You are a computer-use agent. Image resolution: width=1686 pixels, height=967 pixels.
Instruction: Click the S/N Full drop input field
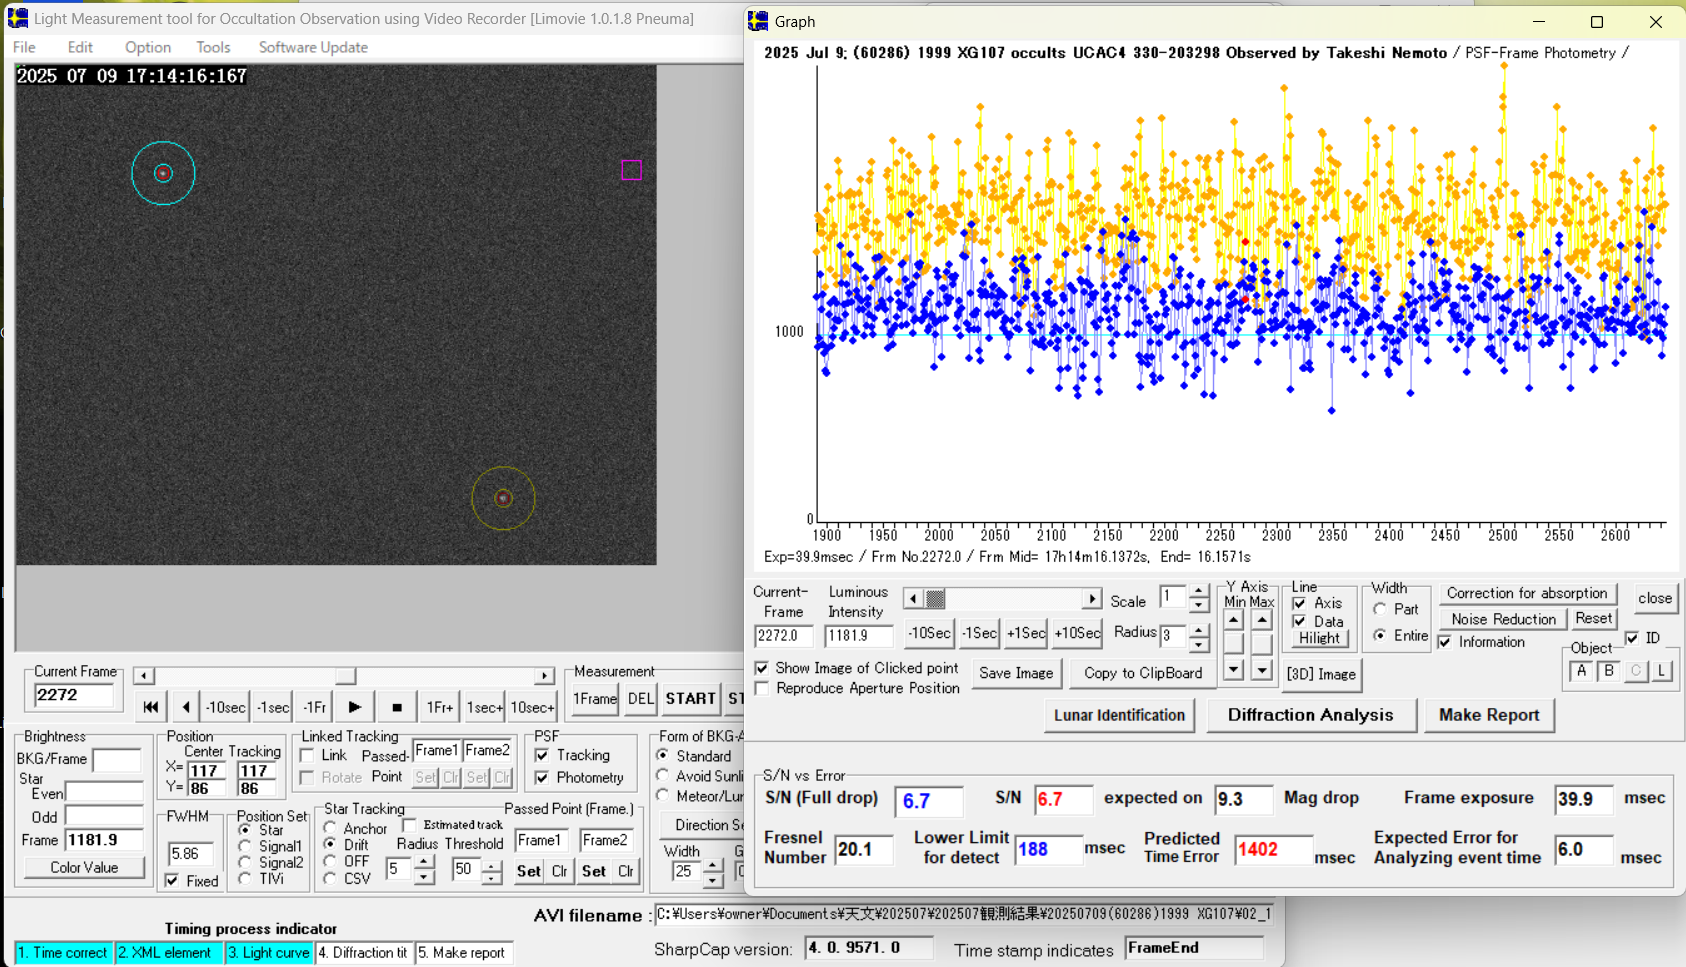click(928, 801)
